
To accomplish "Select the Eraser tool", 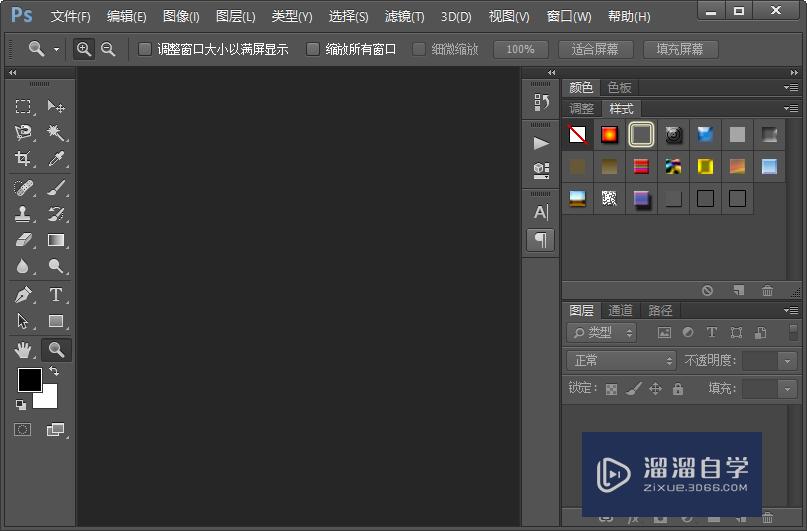I will [x=23, y=240].
